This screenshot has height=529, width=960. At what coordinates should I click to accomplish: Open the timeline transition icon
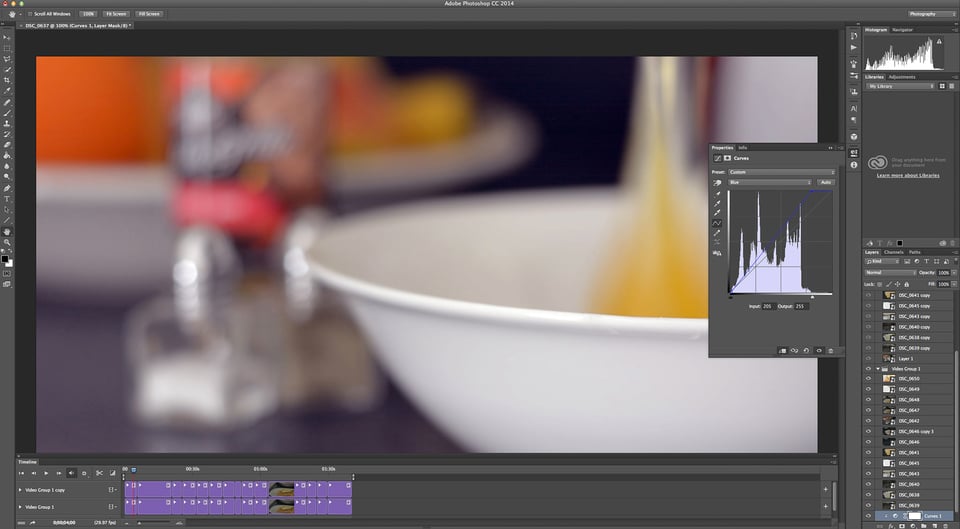tap(113, 473)
